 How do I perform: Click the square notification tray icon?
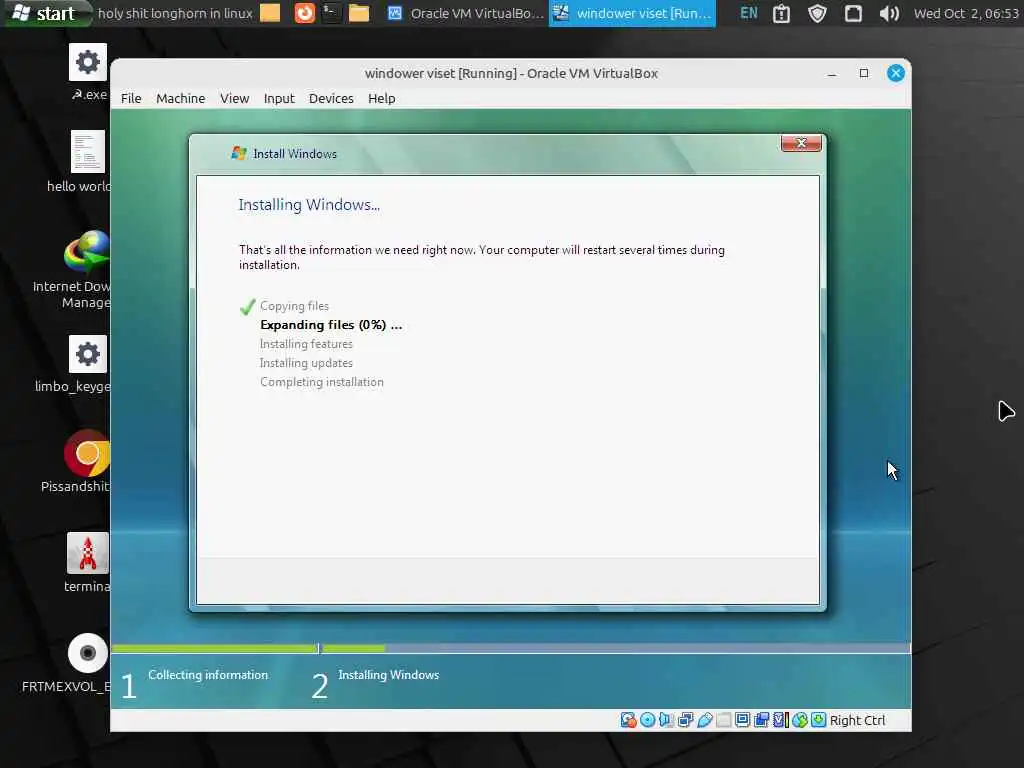click(x=853, y=13)
